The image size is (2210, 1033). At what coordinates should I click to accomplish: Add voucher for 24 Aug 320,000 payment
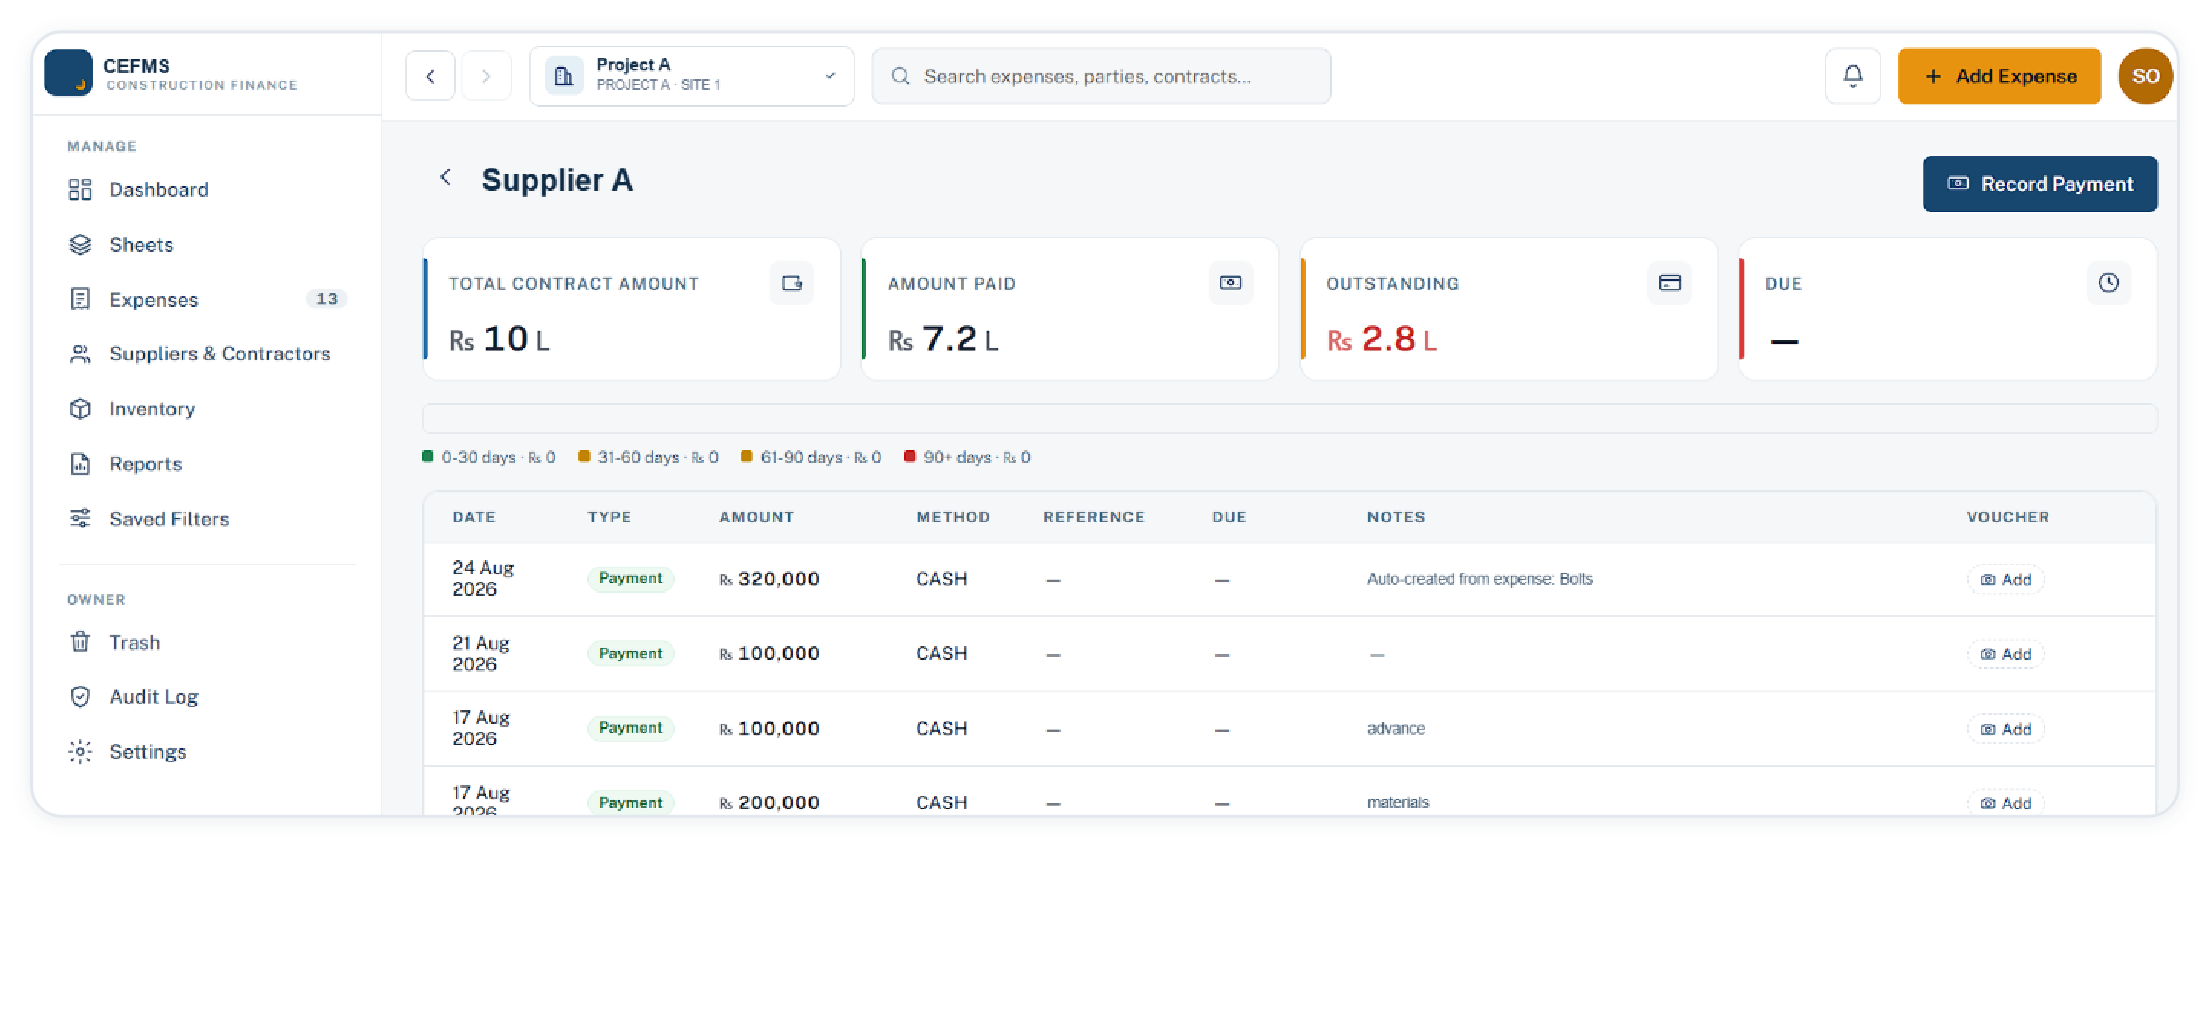pos(2006,580)
